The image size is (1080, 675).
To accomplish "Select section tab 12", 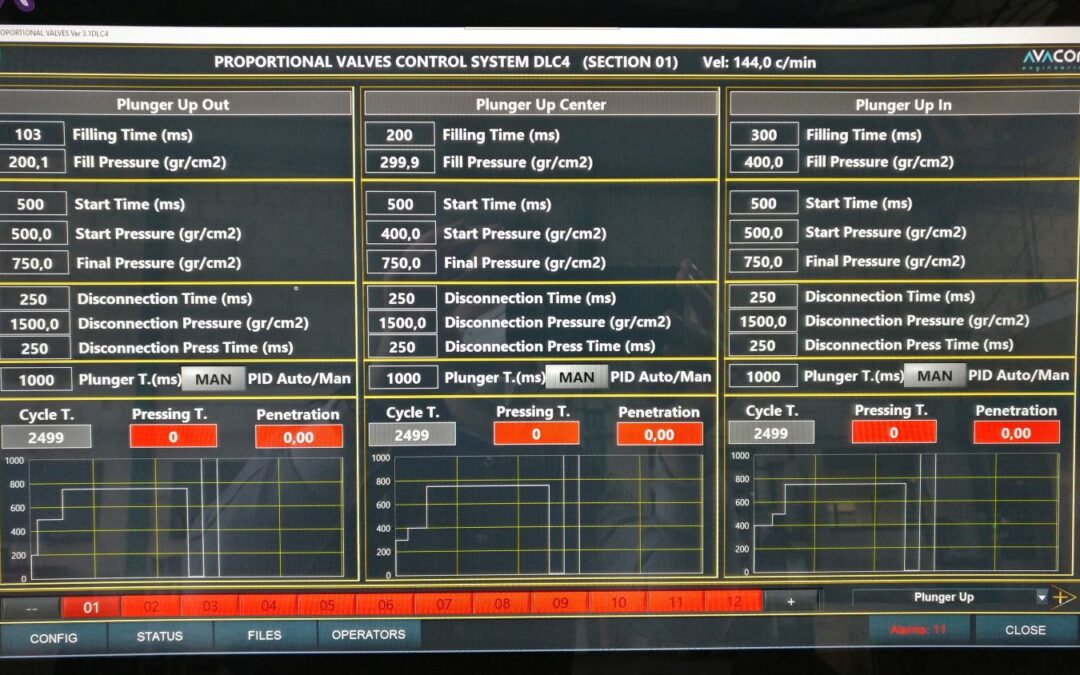I will (734, 601).
